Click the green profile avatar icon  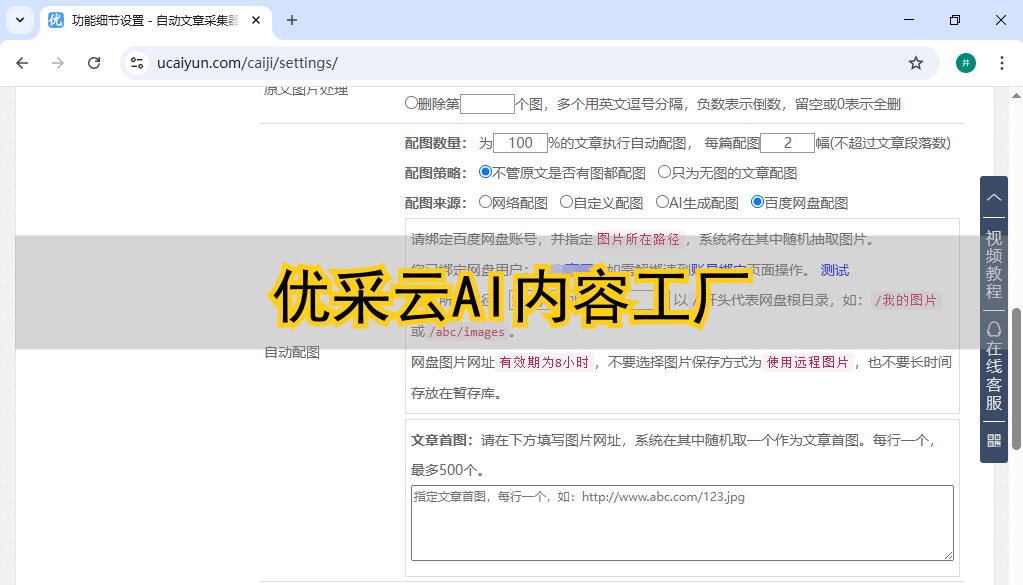(965, 63)
